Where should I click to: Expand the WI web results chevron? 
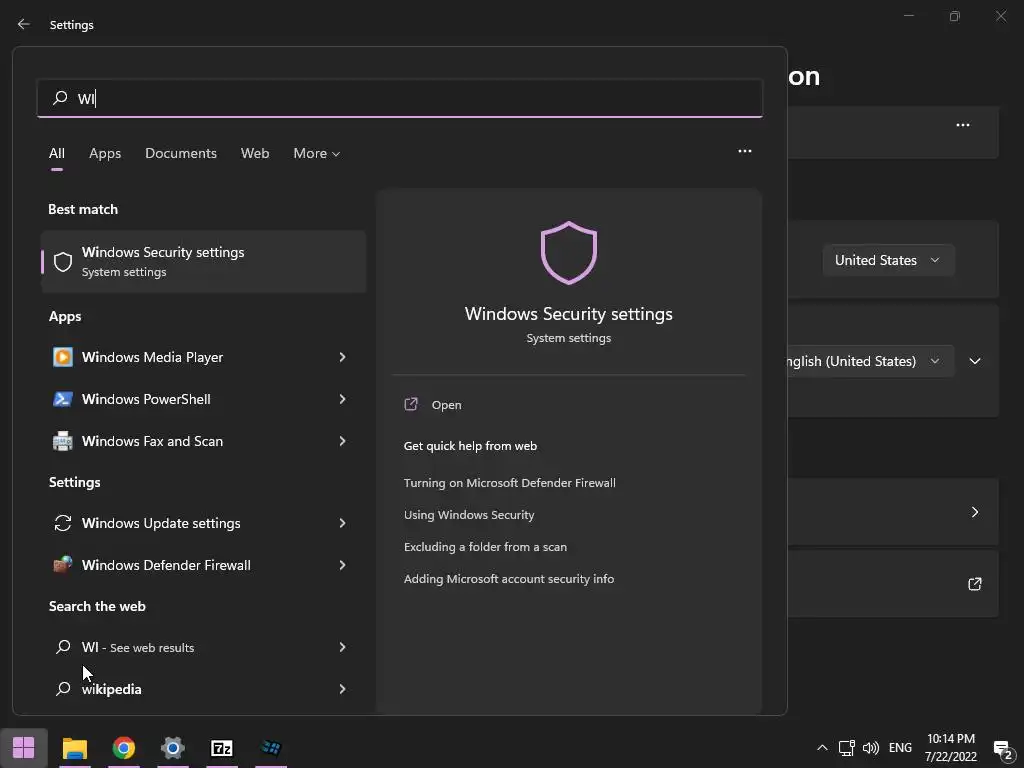coord(342,647)
